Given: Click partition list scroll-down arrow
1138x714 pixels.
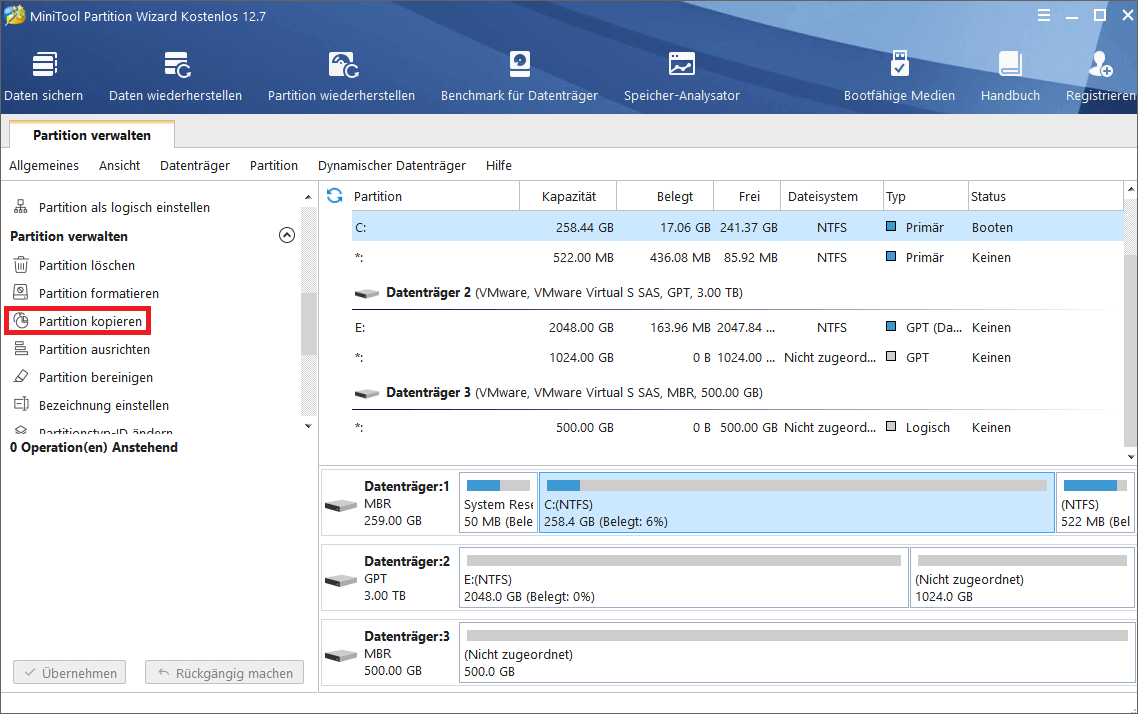Looking at the screenshot, I should pos(1131,457).
